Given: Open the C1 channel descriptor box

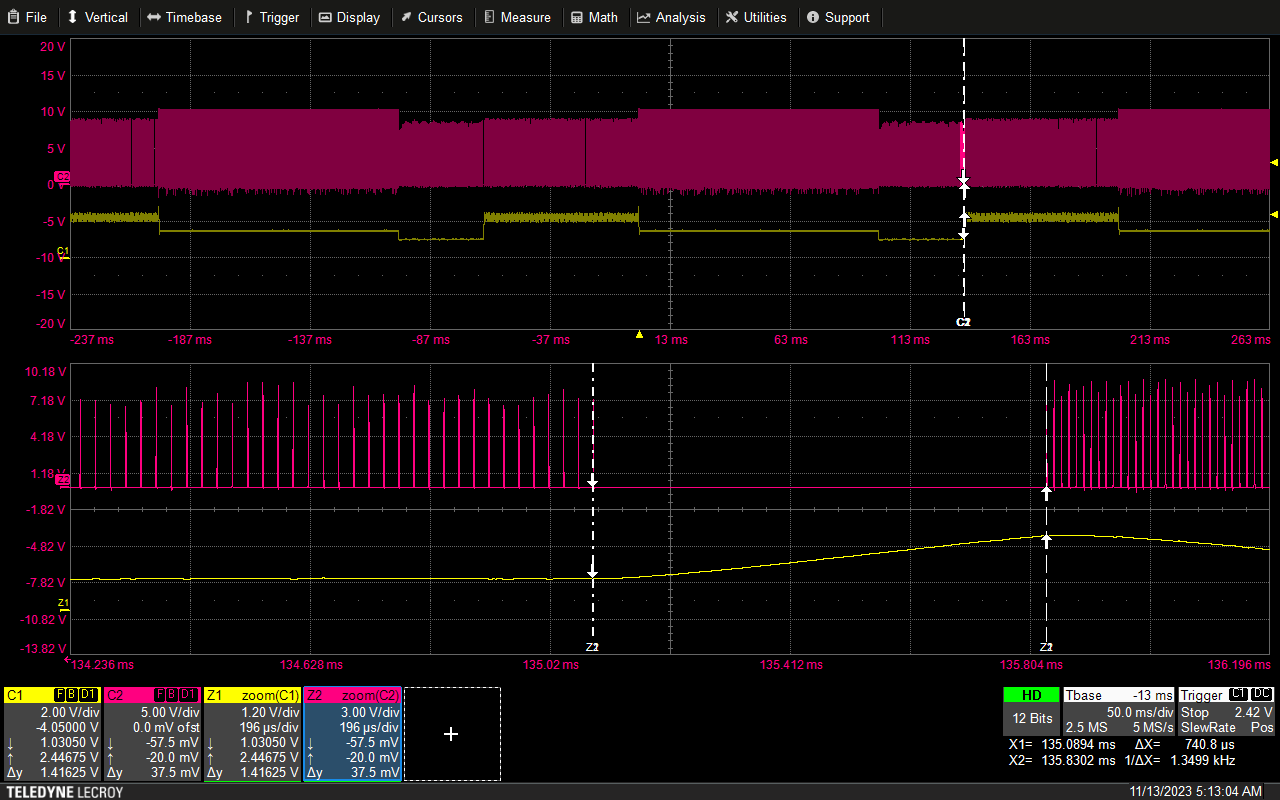Looking at the screenshot, I should click(52, 733).
